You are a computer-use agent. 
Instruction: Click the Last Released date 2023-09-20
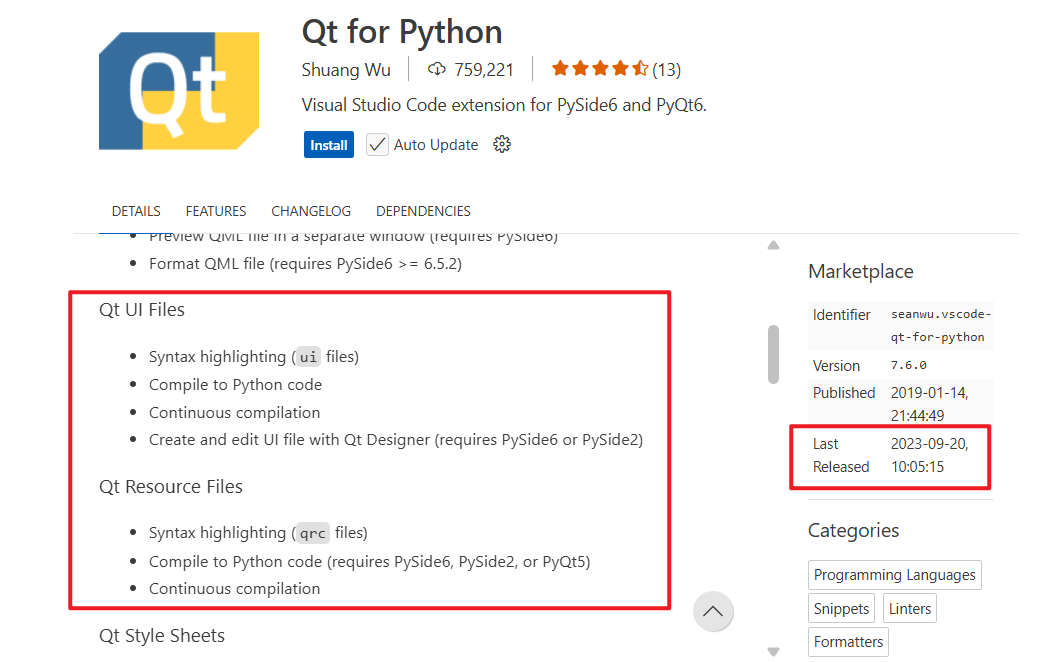[930, 455]
